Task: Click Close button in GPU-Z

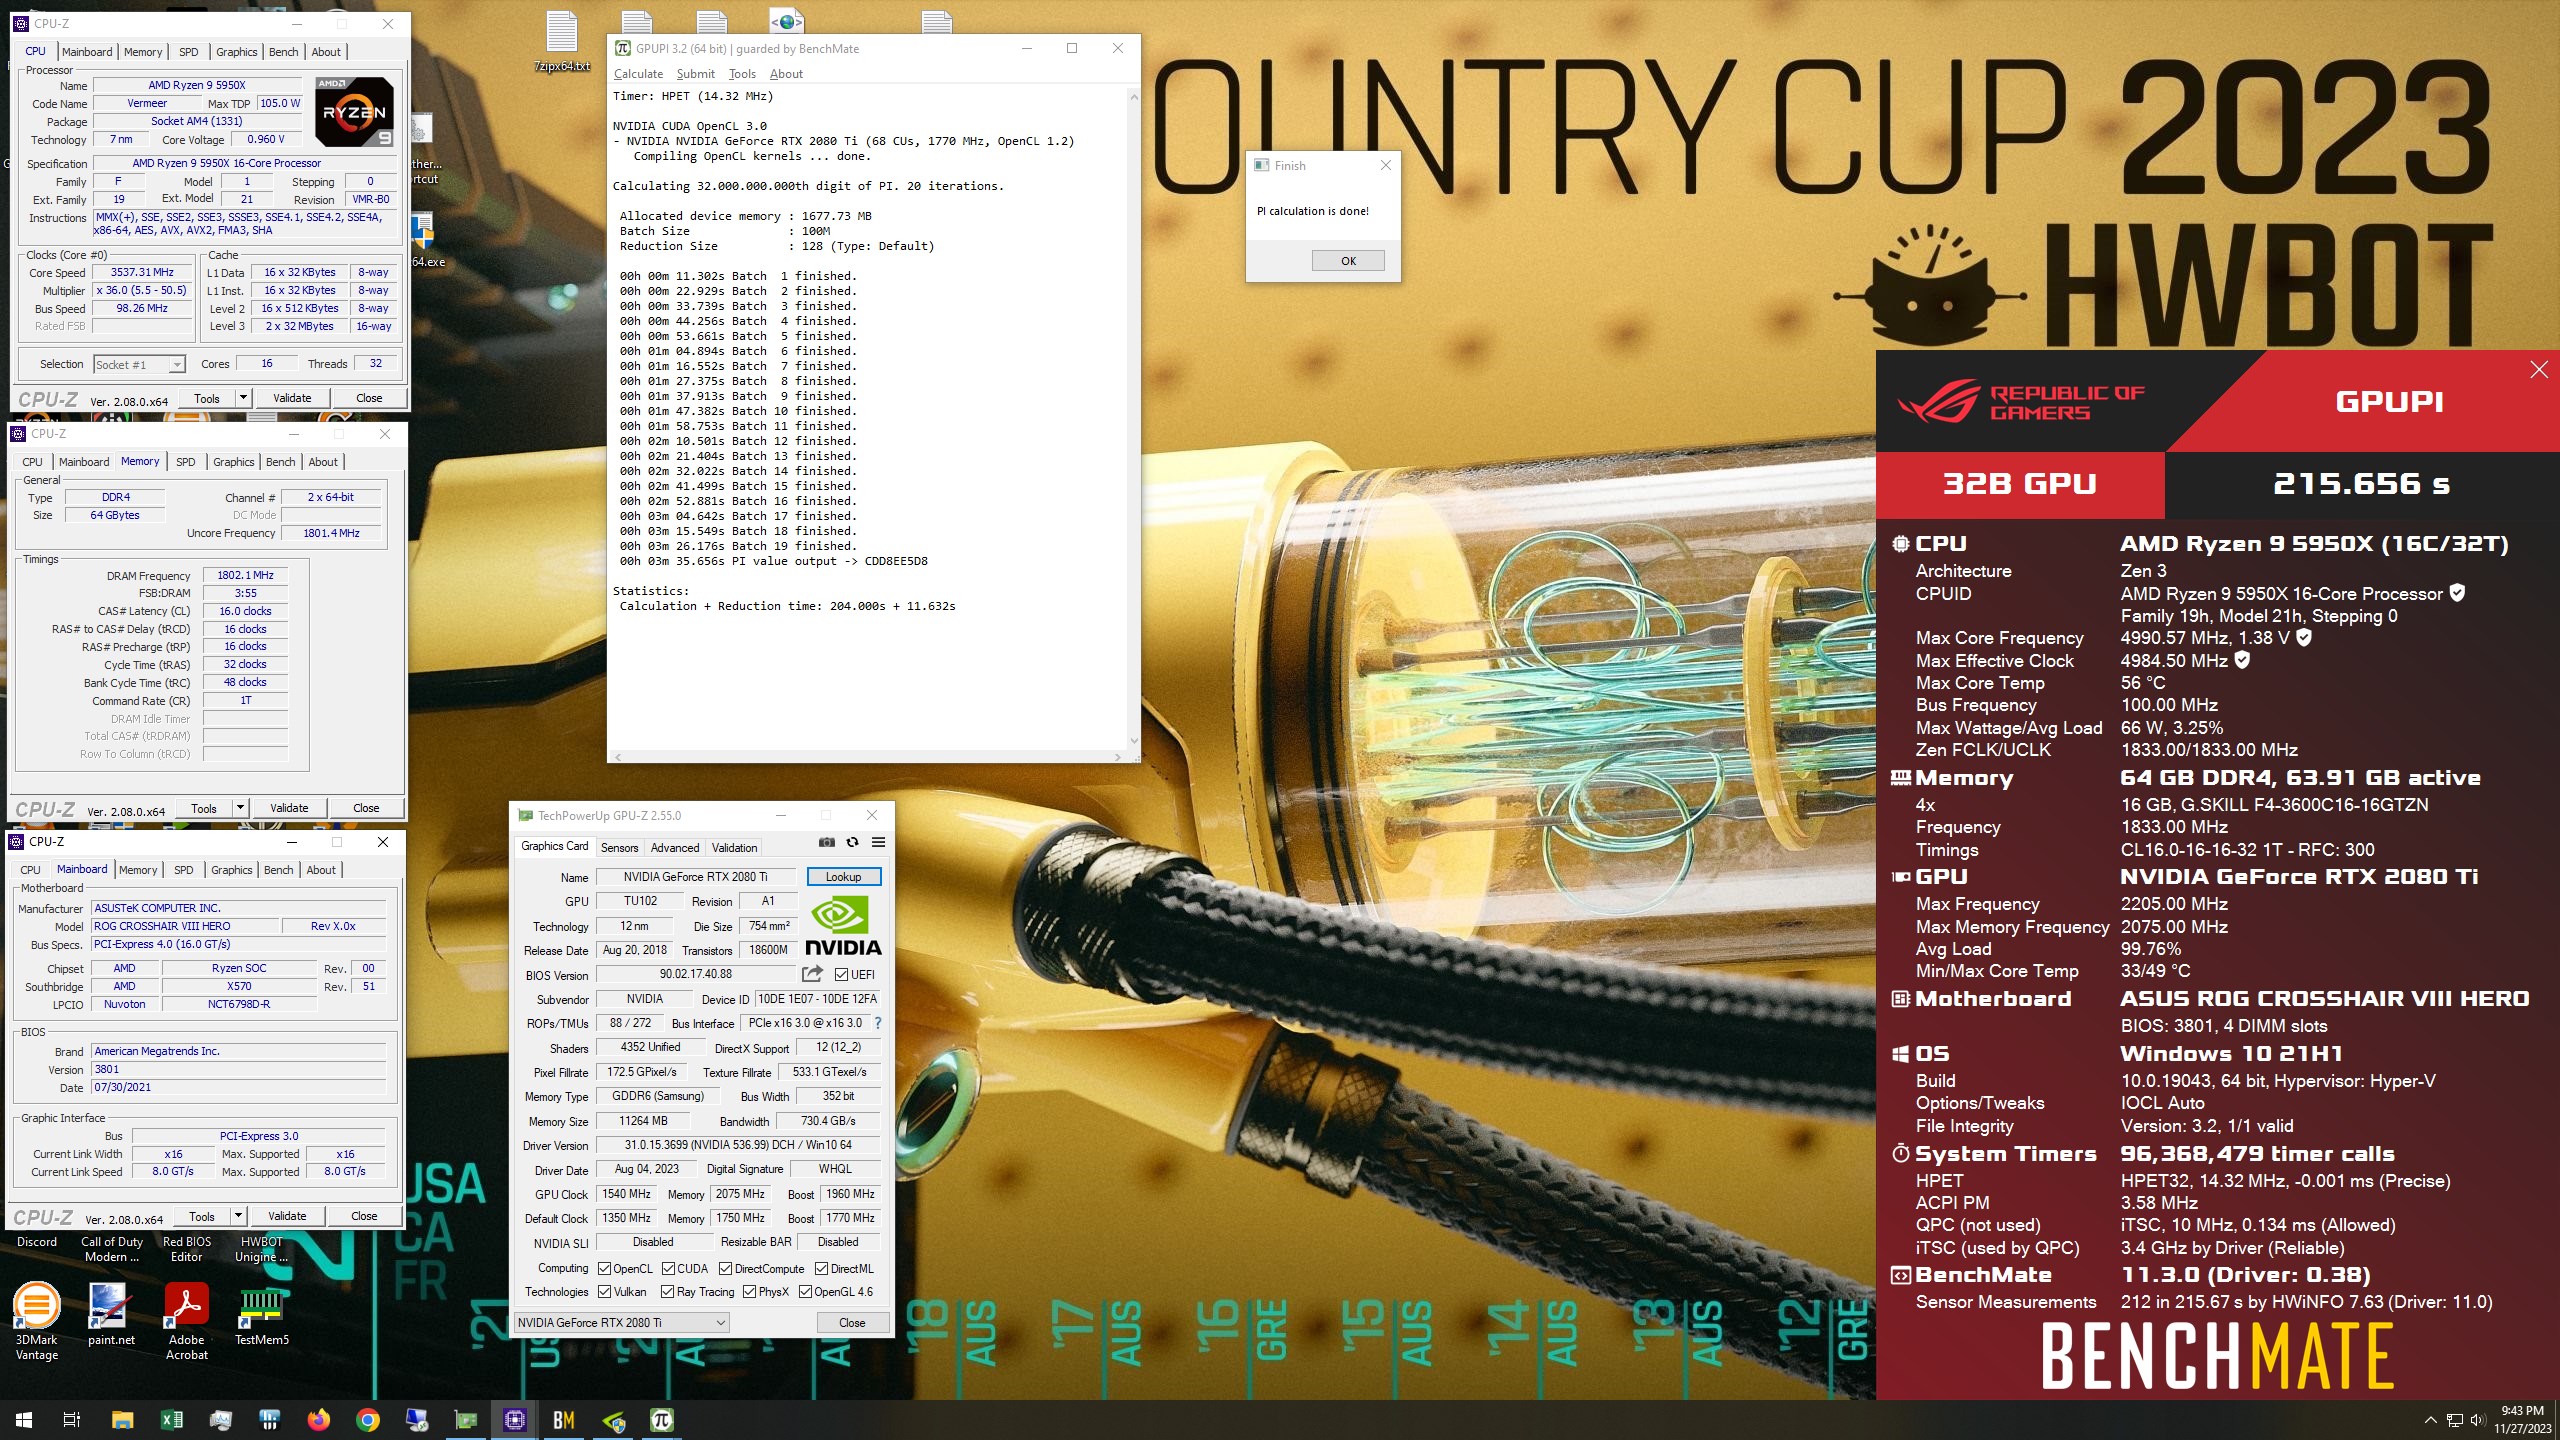Action: 852,1322
